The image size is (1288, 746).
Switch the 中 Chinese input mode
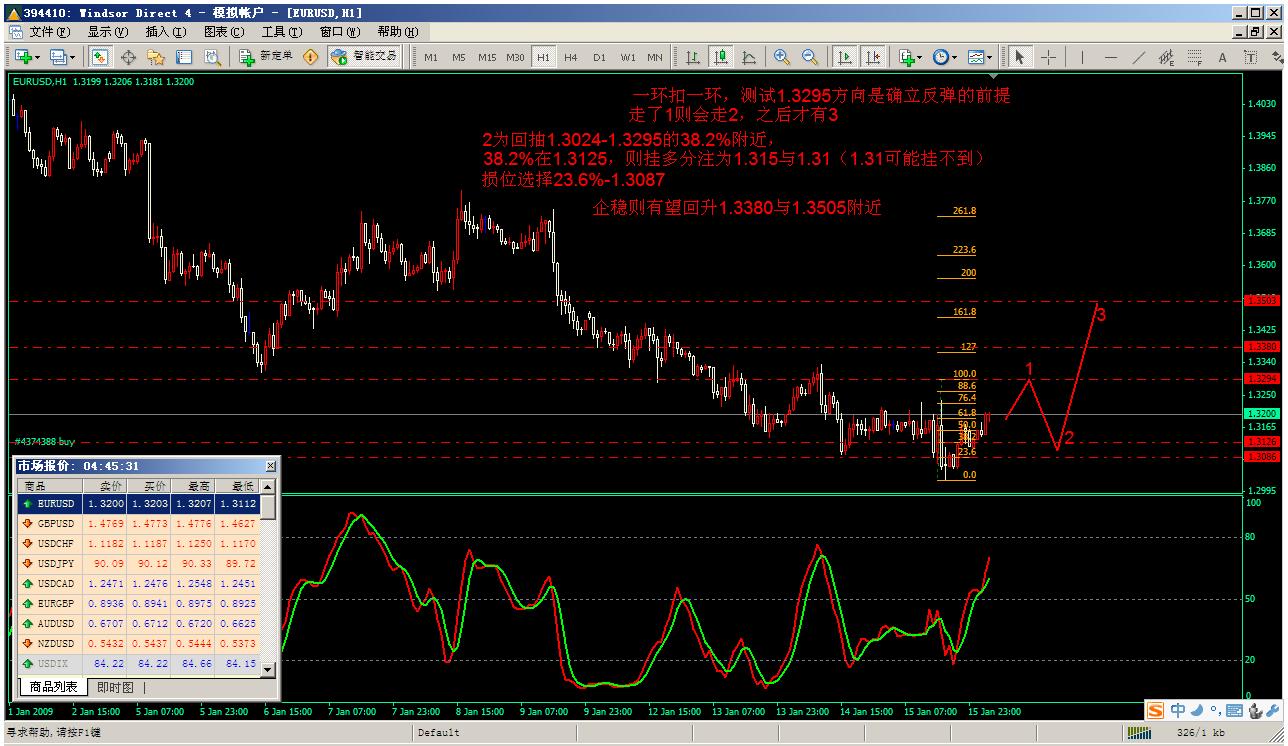(1178, 711)
